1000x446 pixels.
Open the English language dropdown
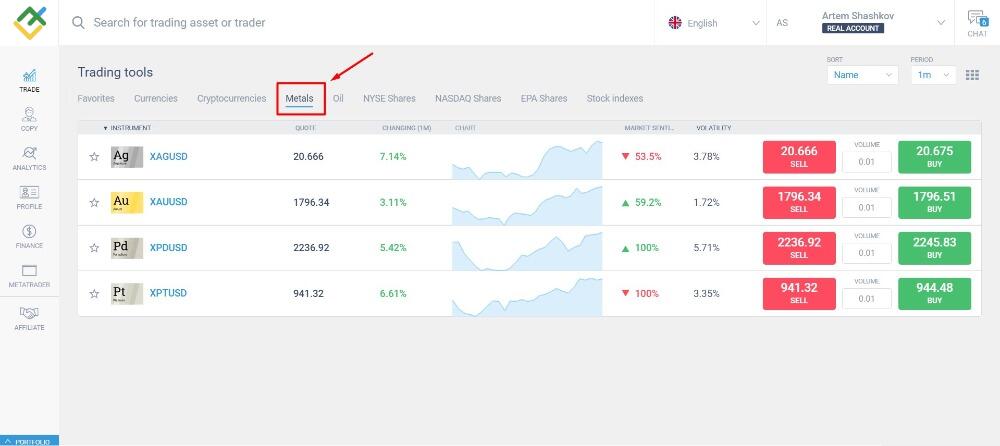714,23
